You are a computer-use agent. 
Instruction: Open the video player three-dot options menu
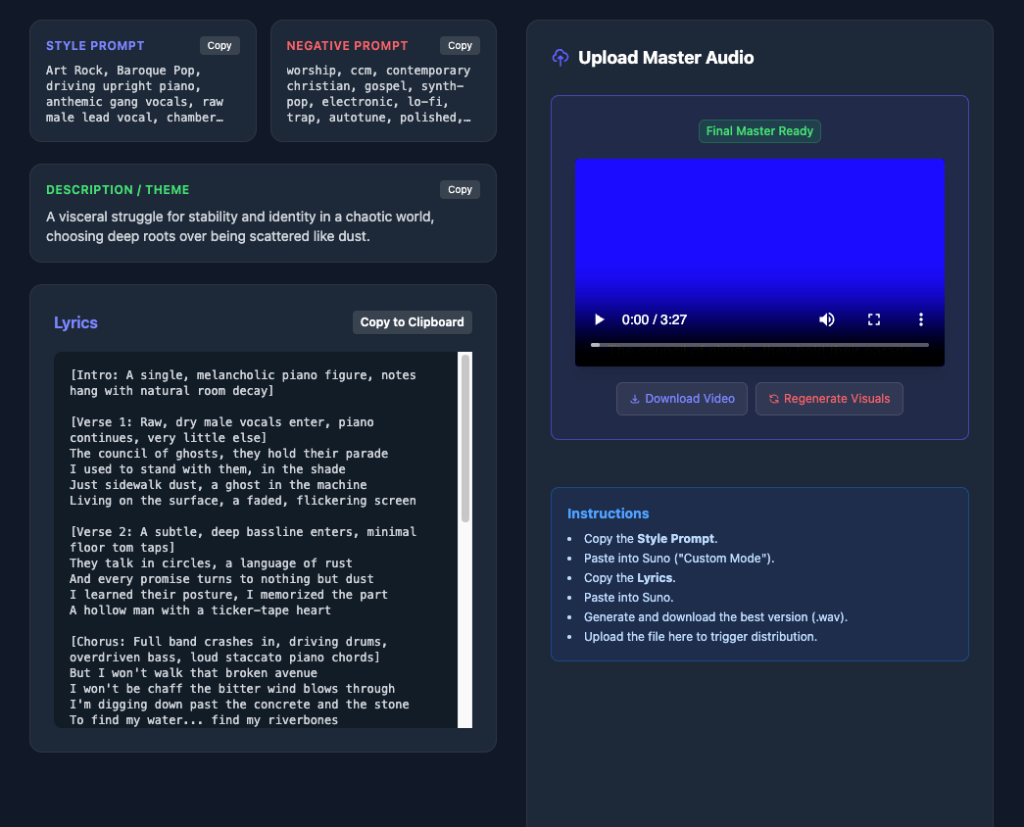click(920, 319)
